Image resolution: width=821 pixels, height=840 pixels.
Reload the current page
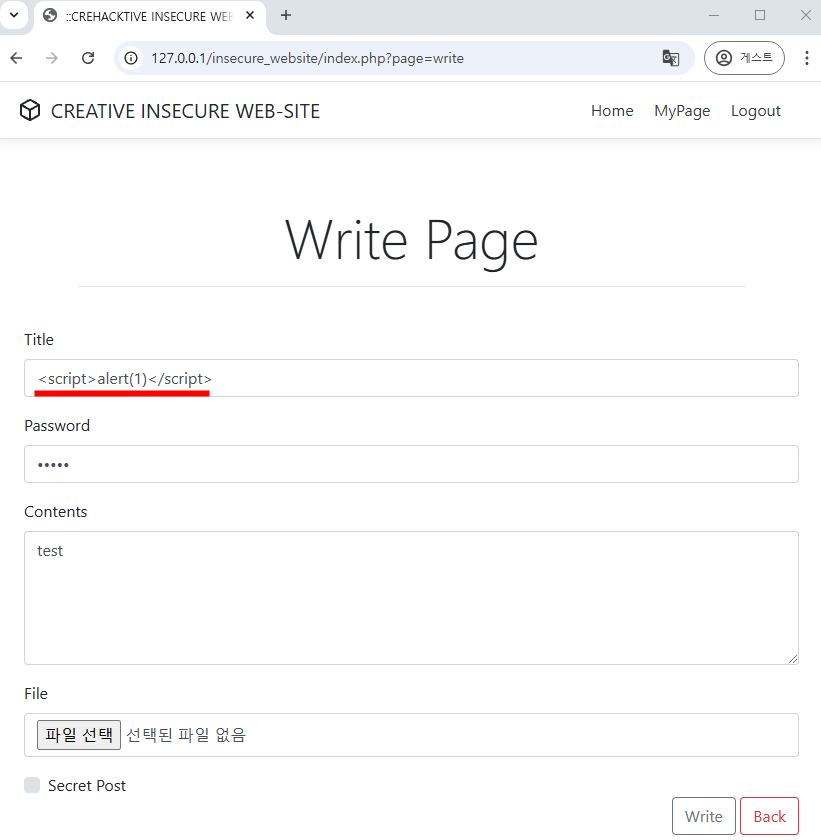tap(88, 58)
